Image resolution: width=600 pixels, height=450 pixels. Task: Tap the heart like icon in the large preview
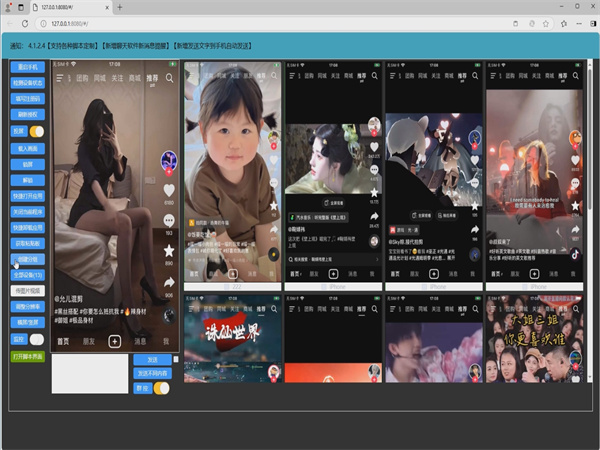168,189
